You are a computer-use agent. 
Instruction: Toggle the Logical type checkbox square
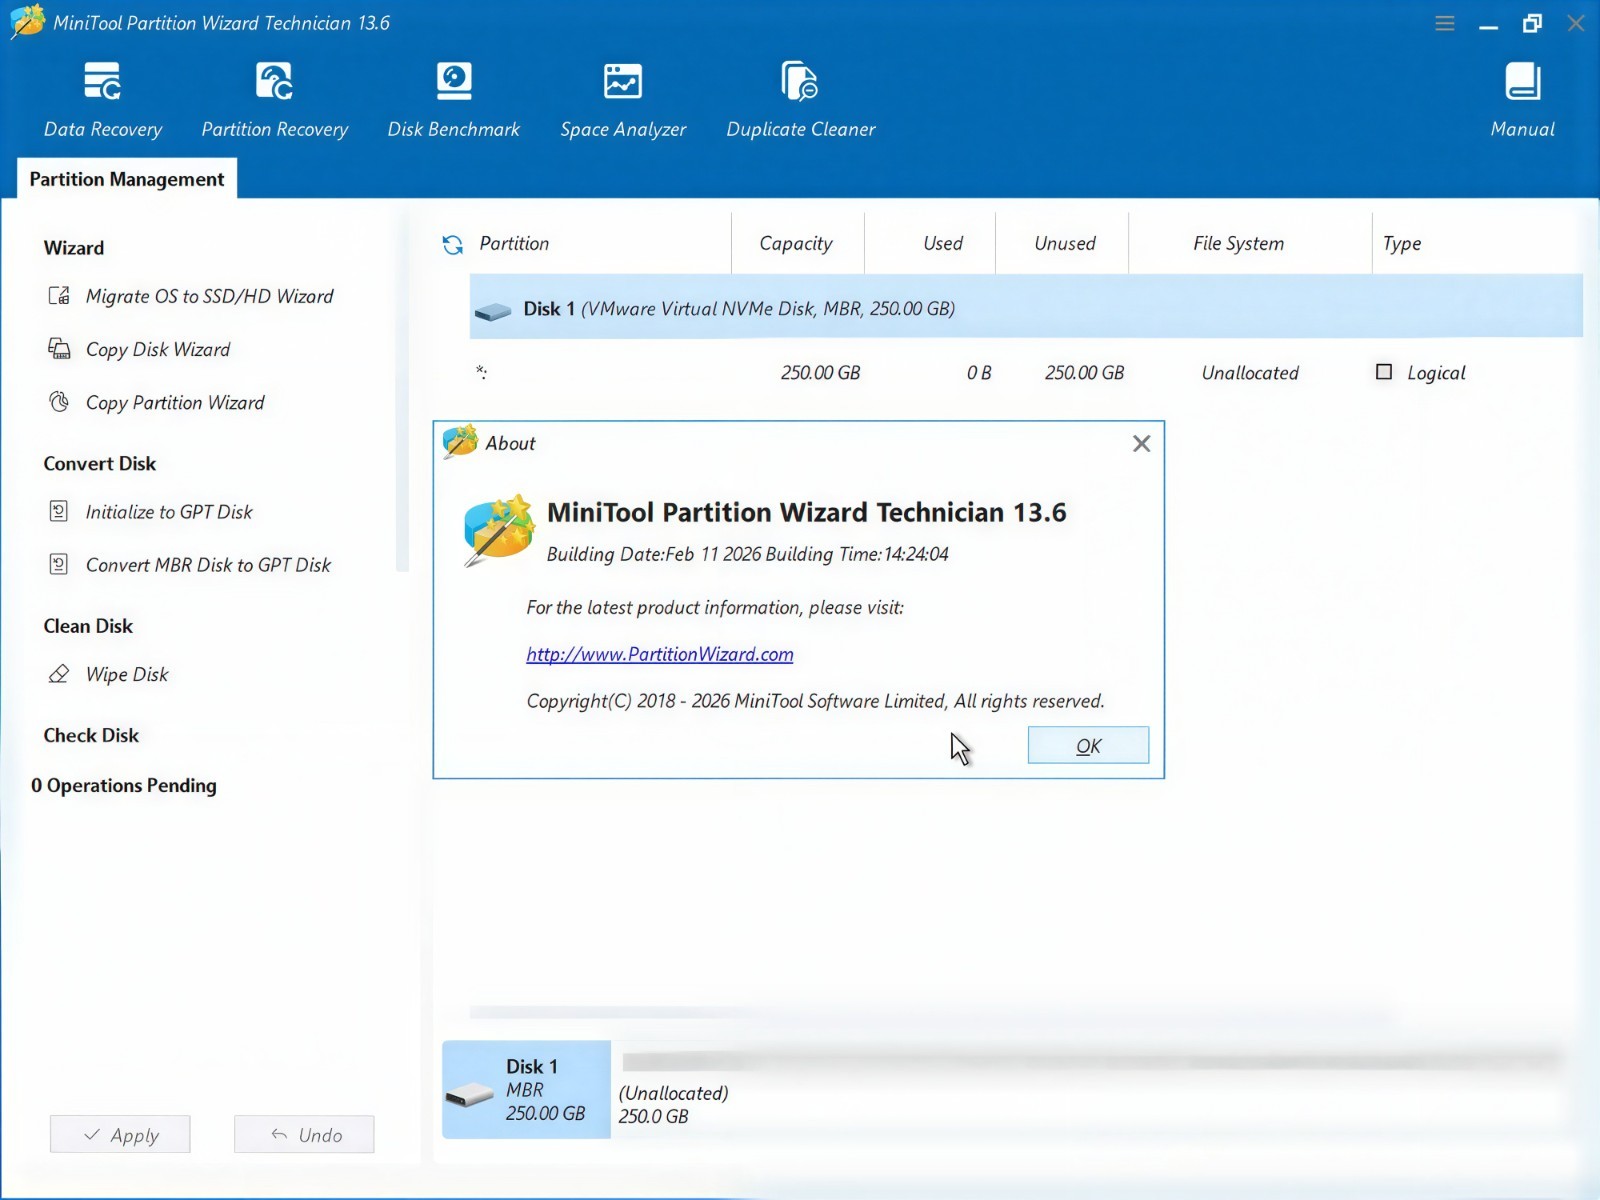tap(1384, 372)
